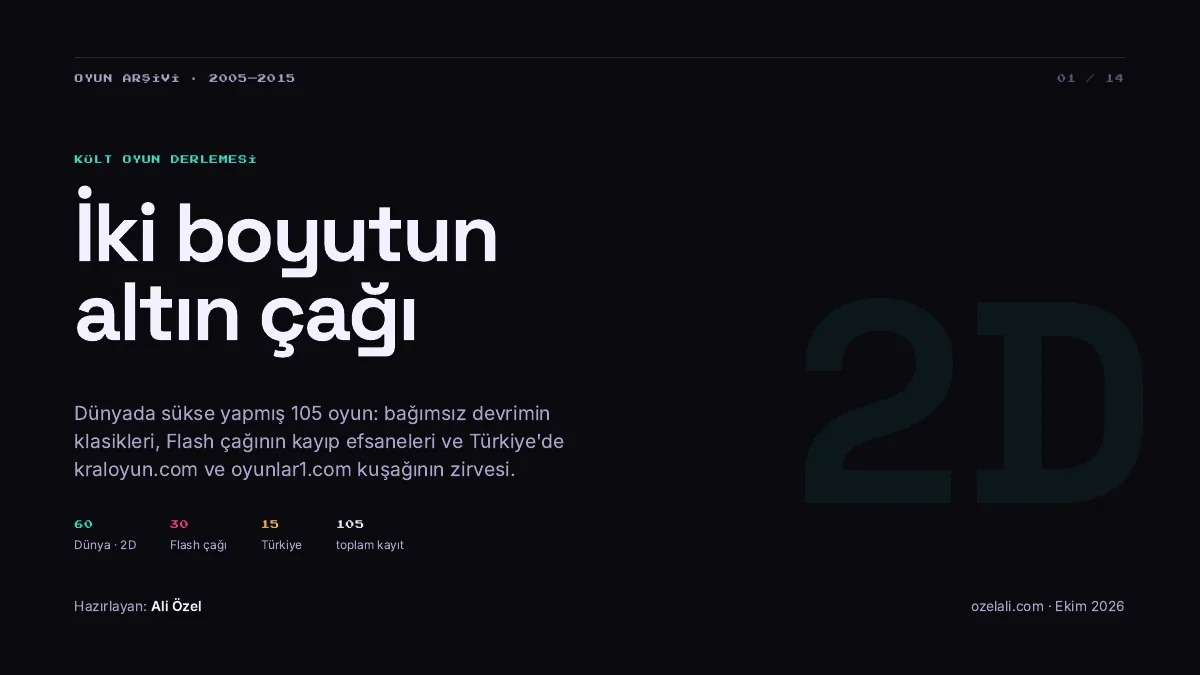1200x675 pixels.
Task: Click the 'Türkiye' stat label
Action: pos(281,545)
